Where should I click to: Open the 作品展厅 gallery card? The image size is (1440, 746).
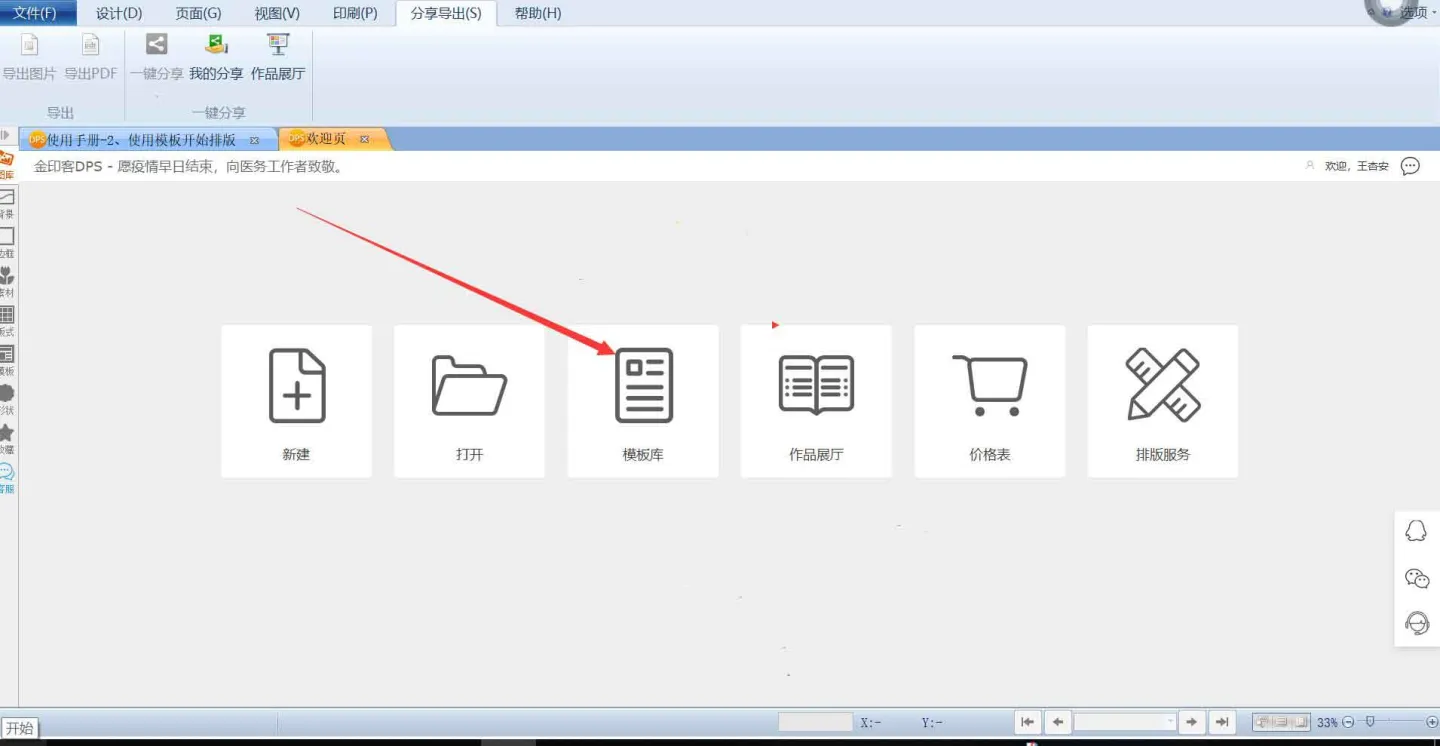816,401
